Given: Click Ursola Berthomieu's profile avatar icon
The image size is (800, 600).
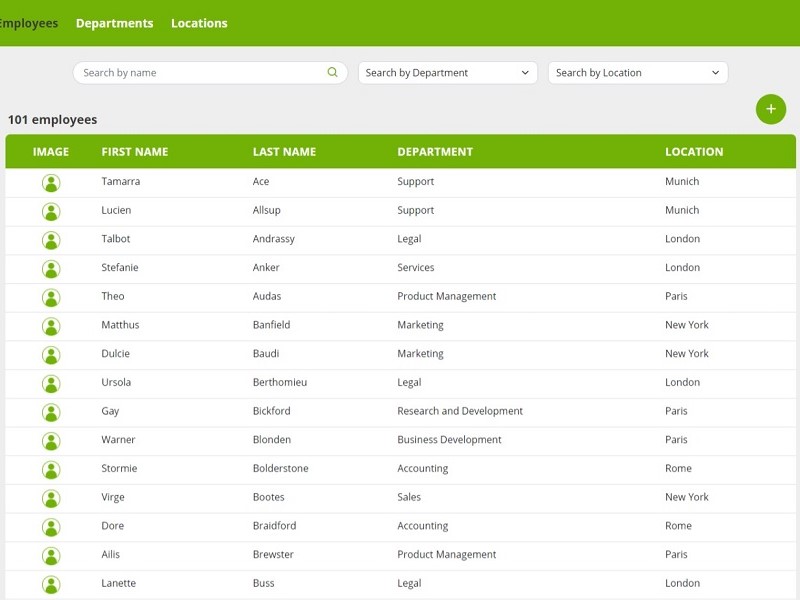Looking at the screenshot, I should (x=51, y=383).
